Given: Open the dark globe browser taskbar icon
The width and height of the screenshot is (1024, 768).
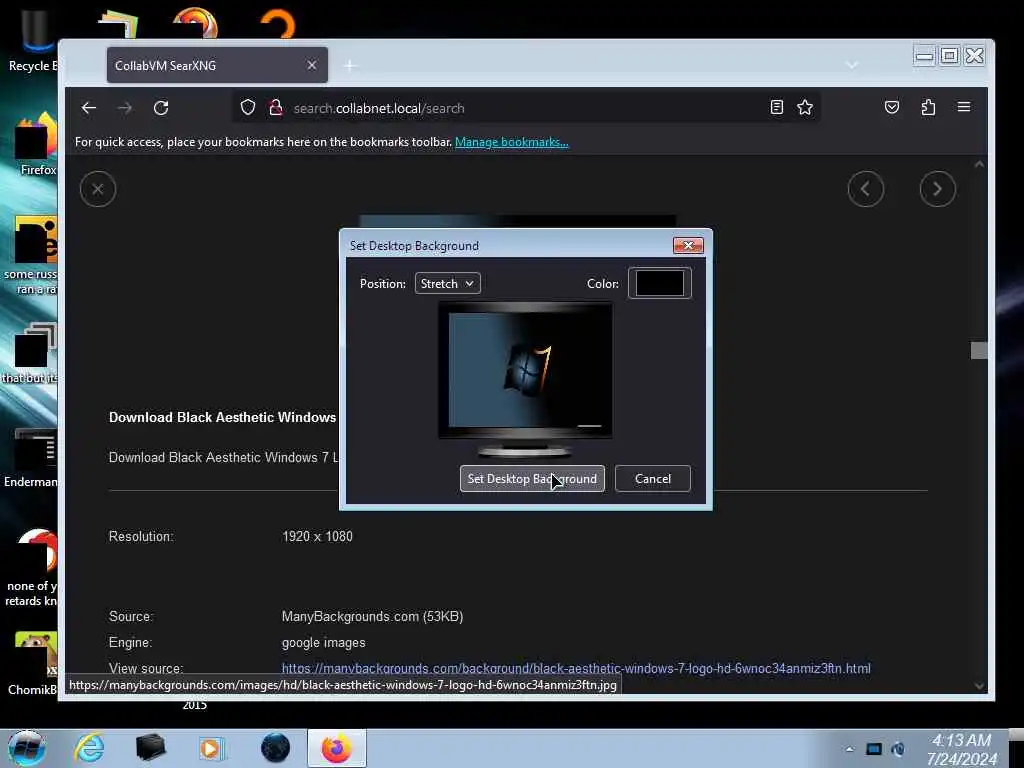Looking at the screenshot, I should [x=275, y=748].
